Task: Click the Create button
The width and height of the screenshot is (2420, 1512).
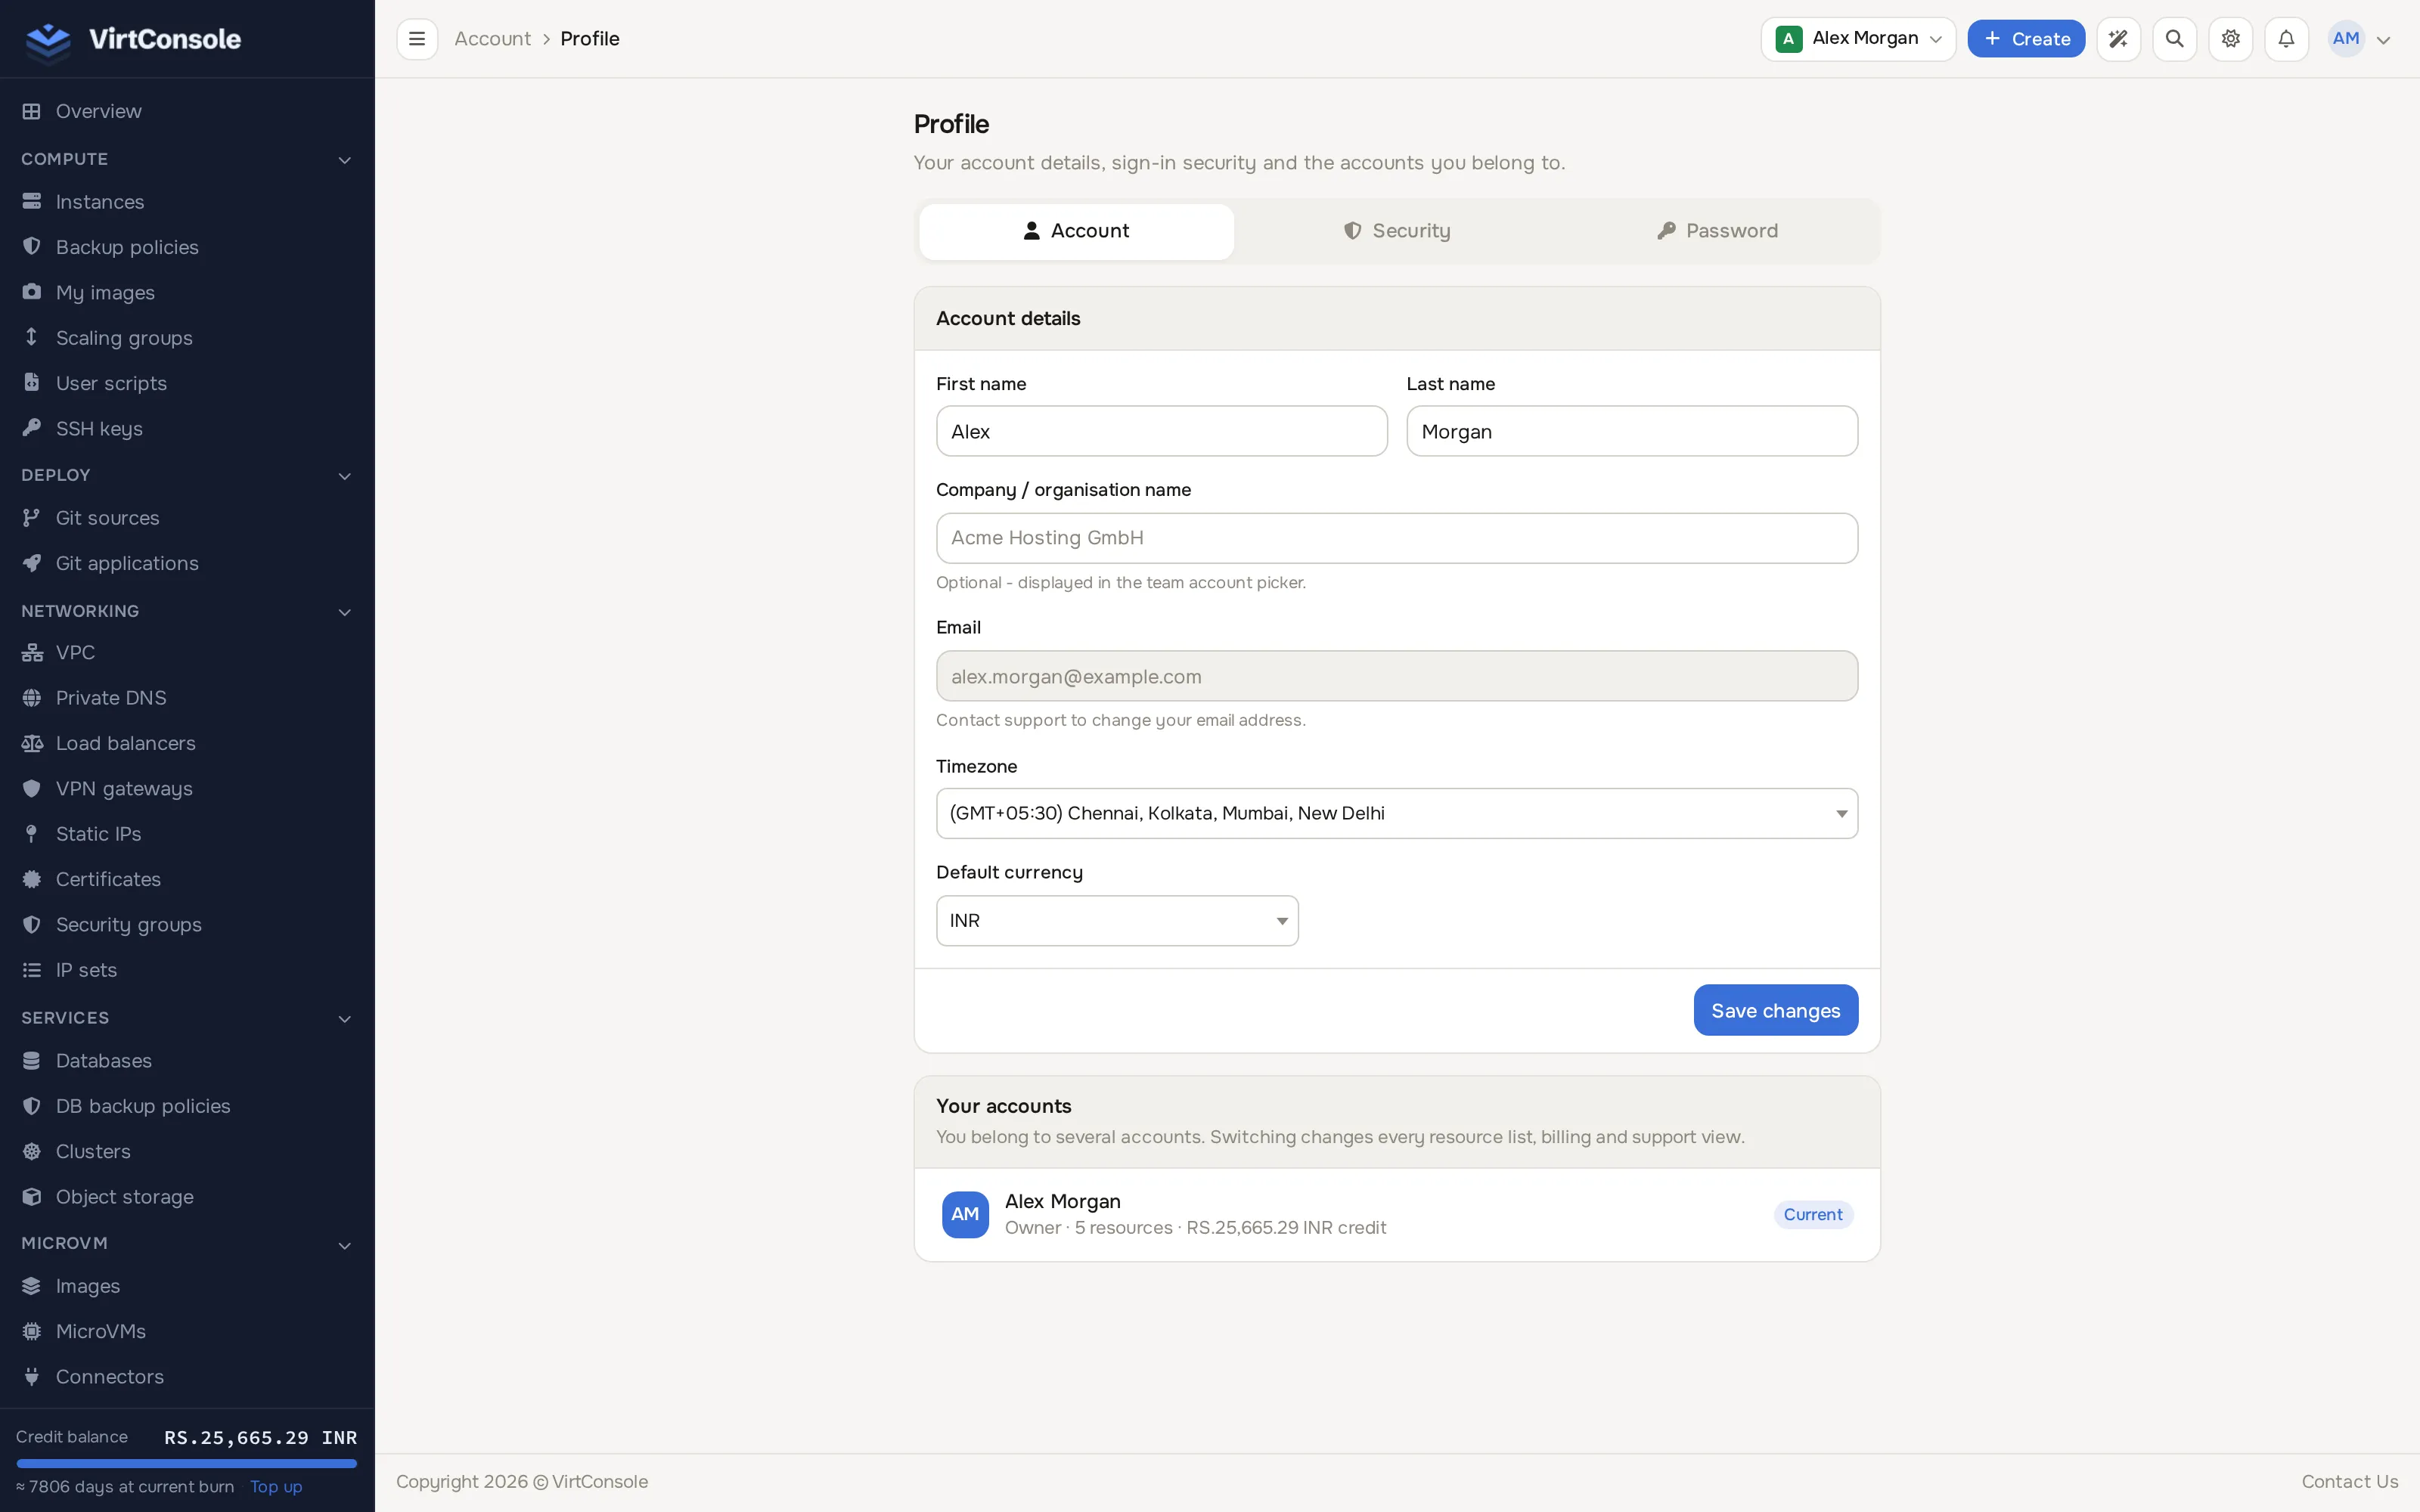Action: tap(2026, 39)
